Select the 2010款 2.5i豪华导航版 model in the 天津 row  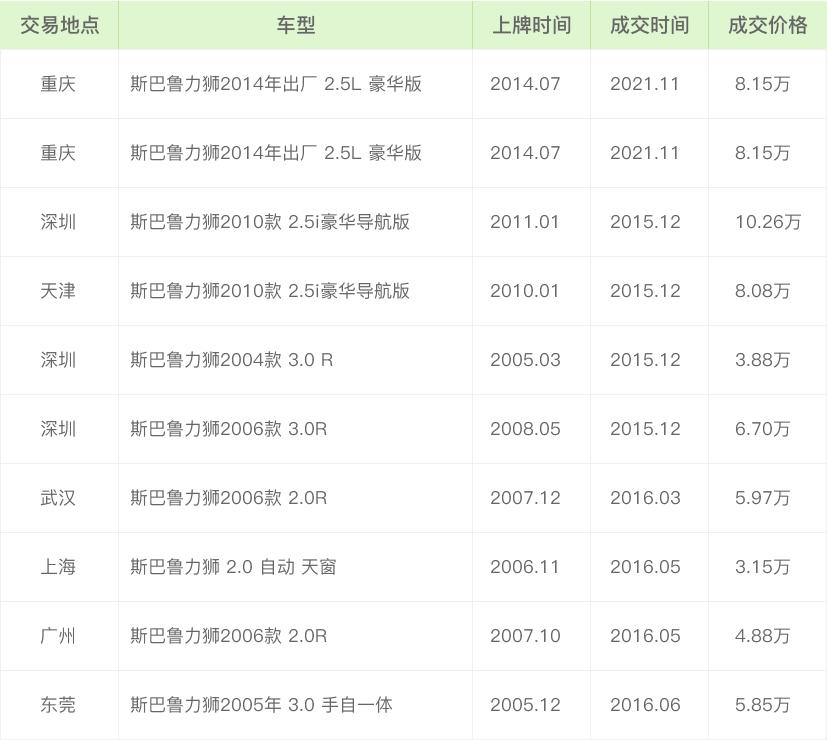(270, 291)
